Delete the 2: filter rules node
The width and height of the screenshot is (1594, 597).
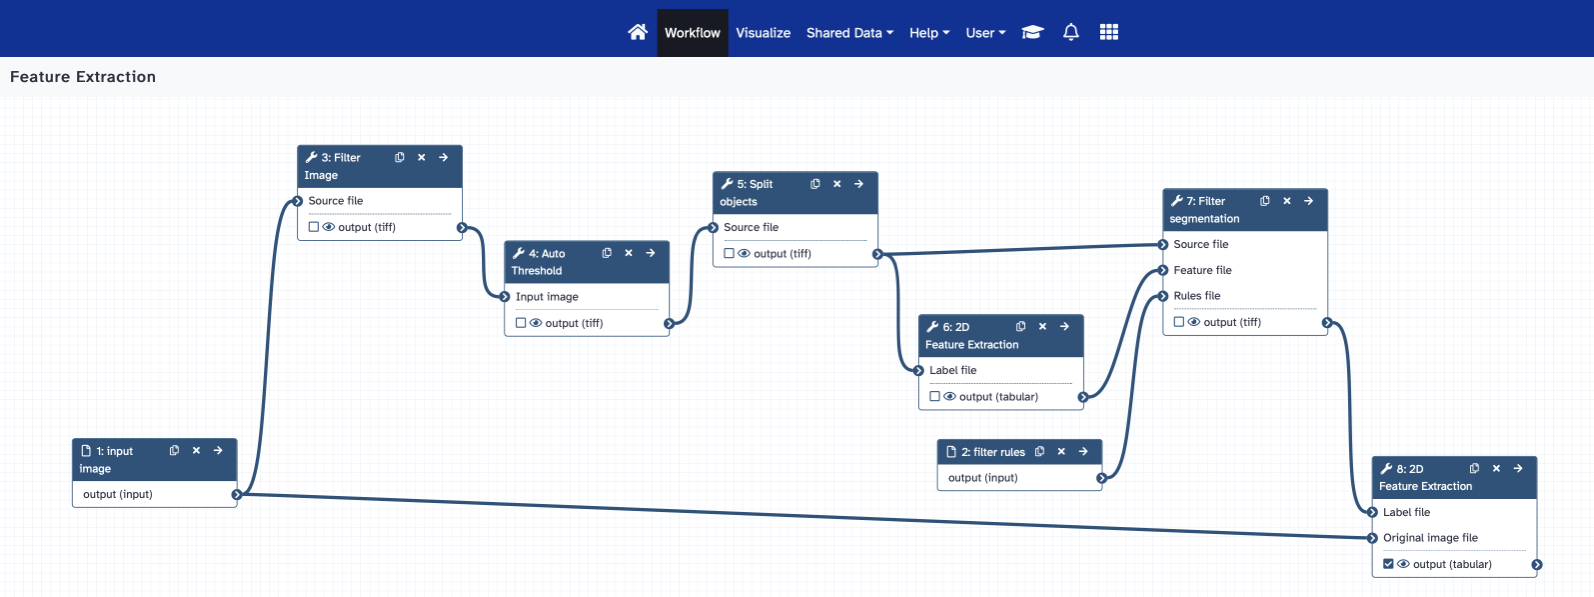pos(1061,452)
